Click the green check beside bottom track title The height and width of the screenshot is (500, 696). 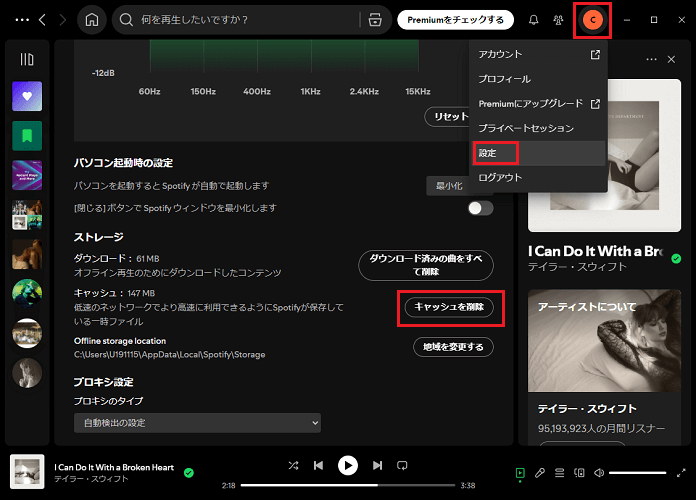189,473
